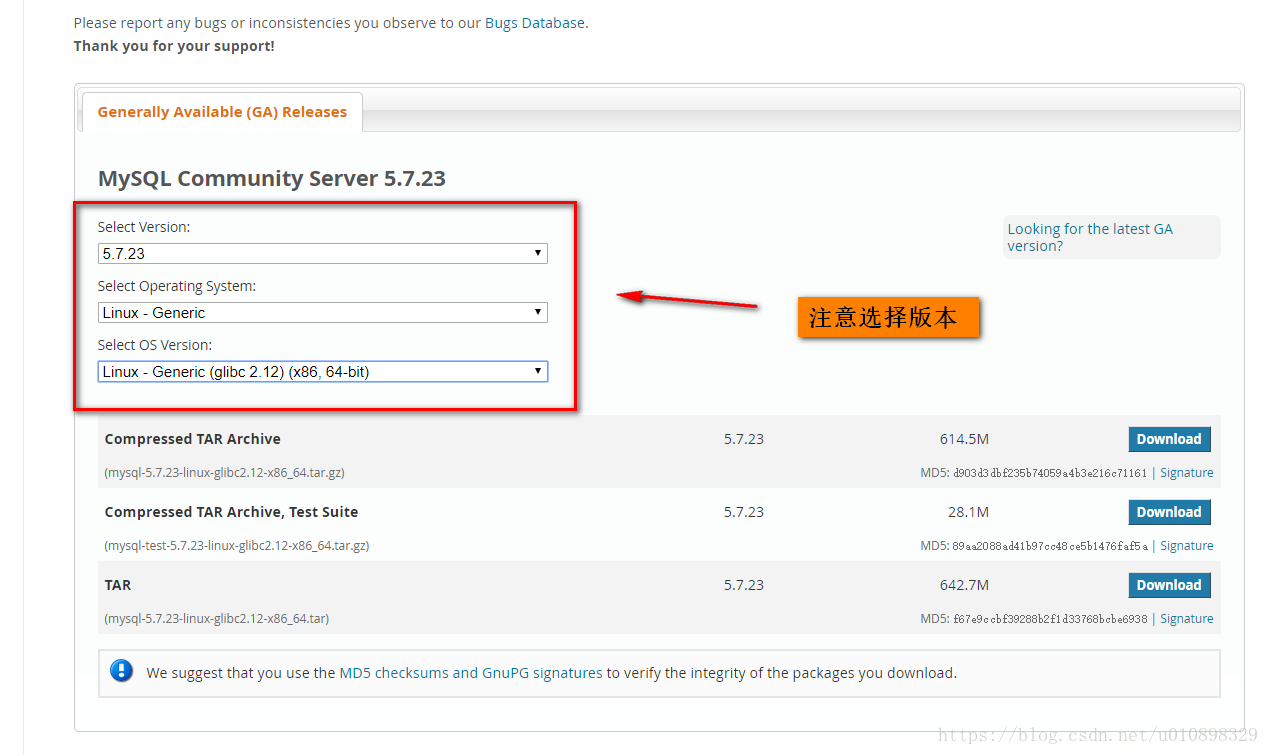Click the 642.7M file size value
Screen dimensions: 1269x755
click(x=964, y=585)
